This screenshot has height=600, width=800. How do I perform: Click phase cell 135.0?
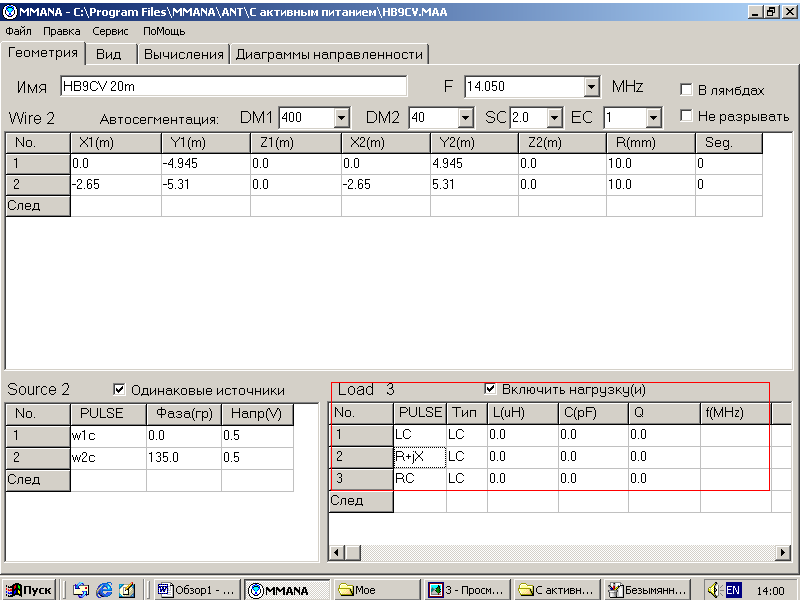pyautogui.click(x=184, y=458)
